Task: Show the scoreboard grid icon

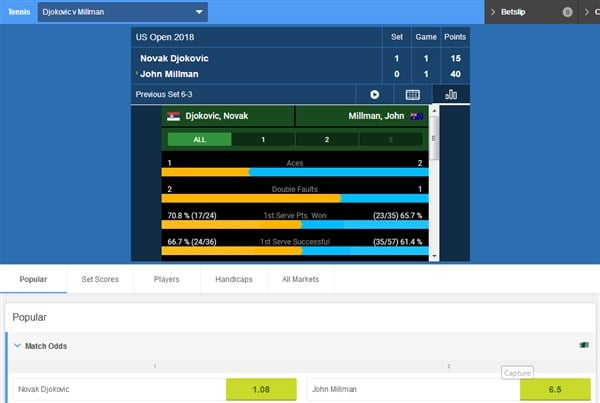Action: 412,95
